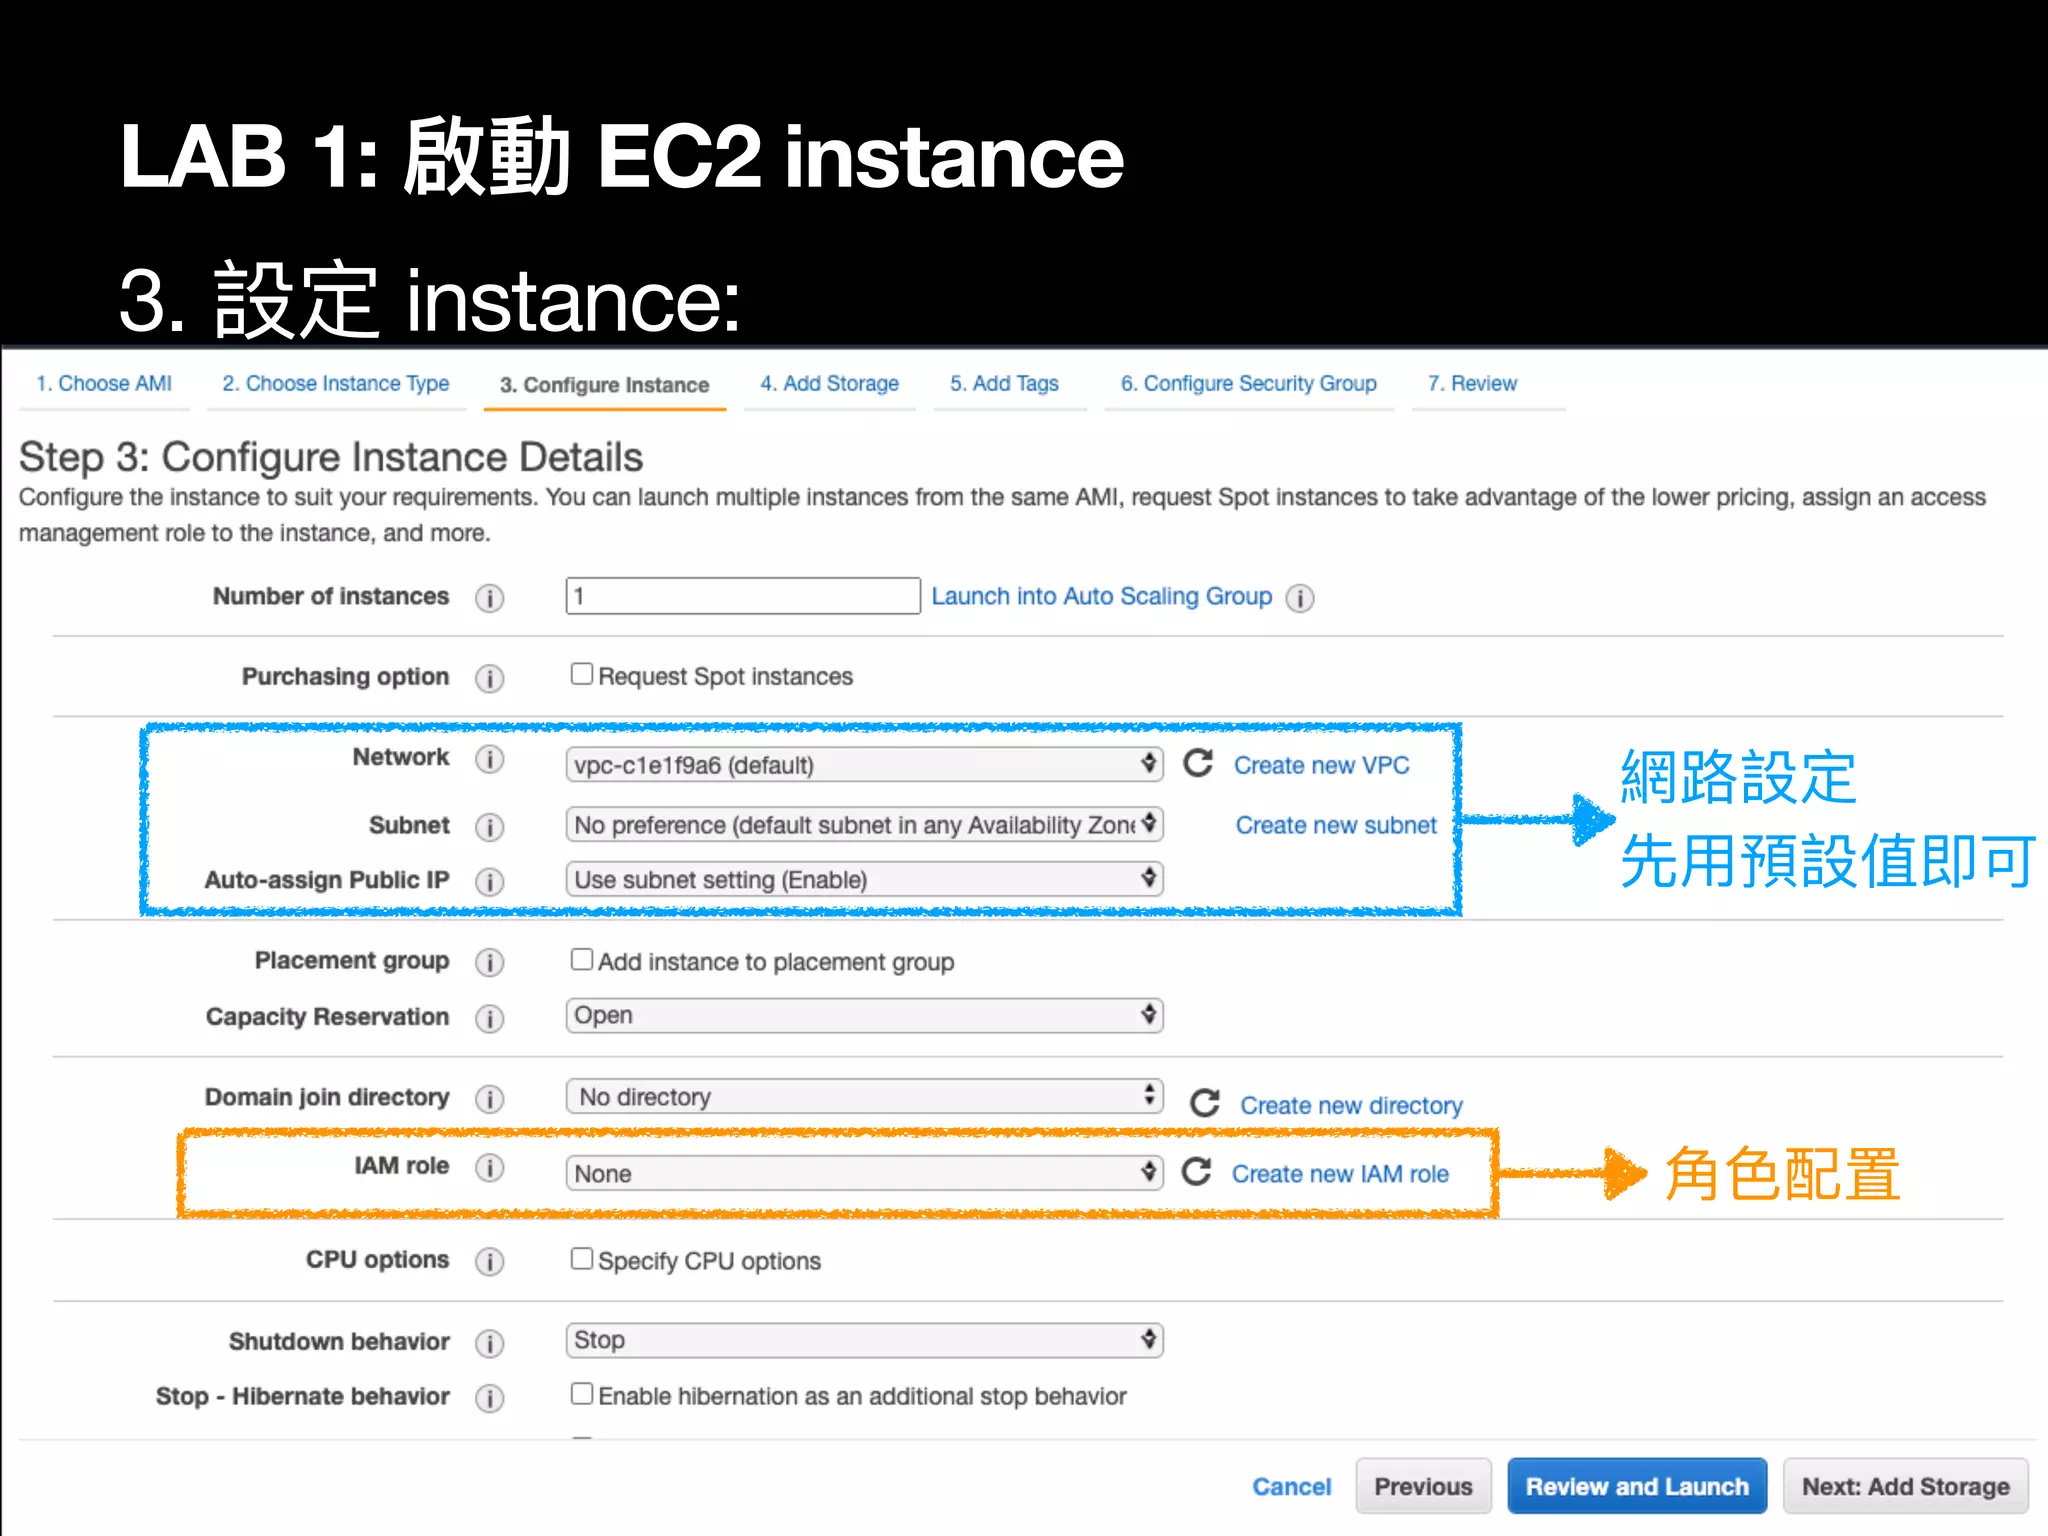Click info icon for Capacity Reservation
This screenshot has width=2048, height=1536.
489,1018
